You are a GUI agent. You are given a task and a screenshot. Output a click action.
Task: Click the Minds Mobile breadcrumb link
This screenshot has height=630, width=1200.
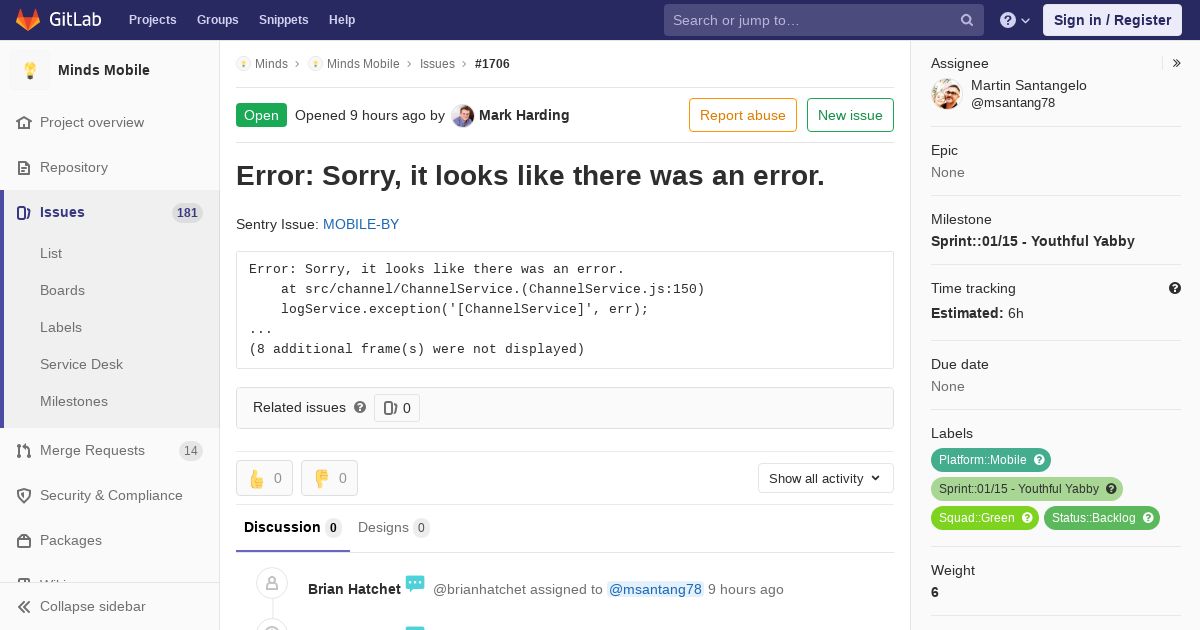[363, 63]
